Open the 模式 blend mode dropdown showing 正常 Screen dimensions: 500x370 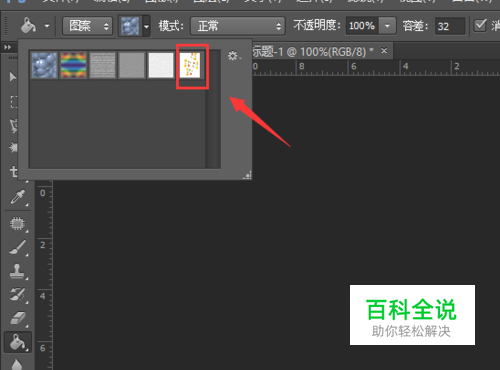coord(238,26)
